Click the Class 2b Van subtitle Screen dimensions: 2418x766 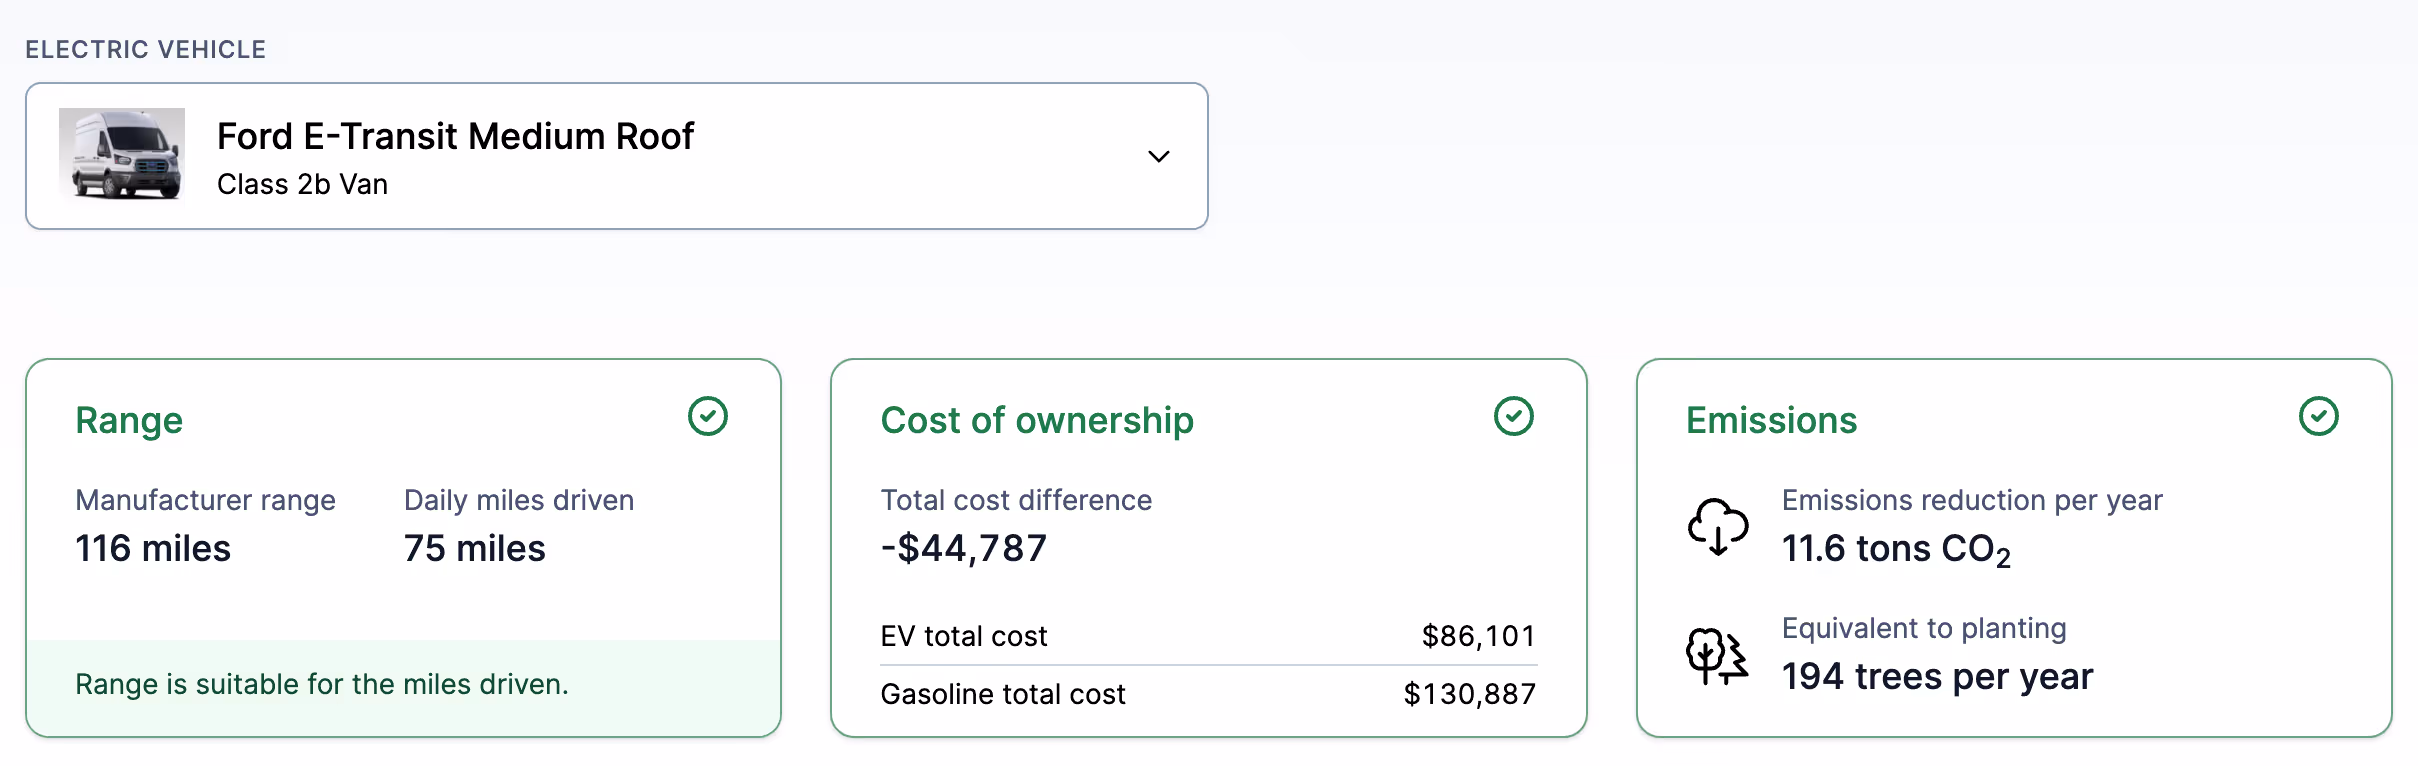pos(302,185)
